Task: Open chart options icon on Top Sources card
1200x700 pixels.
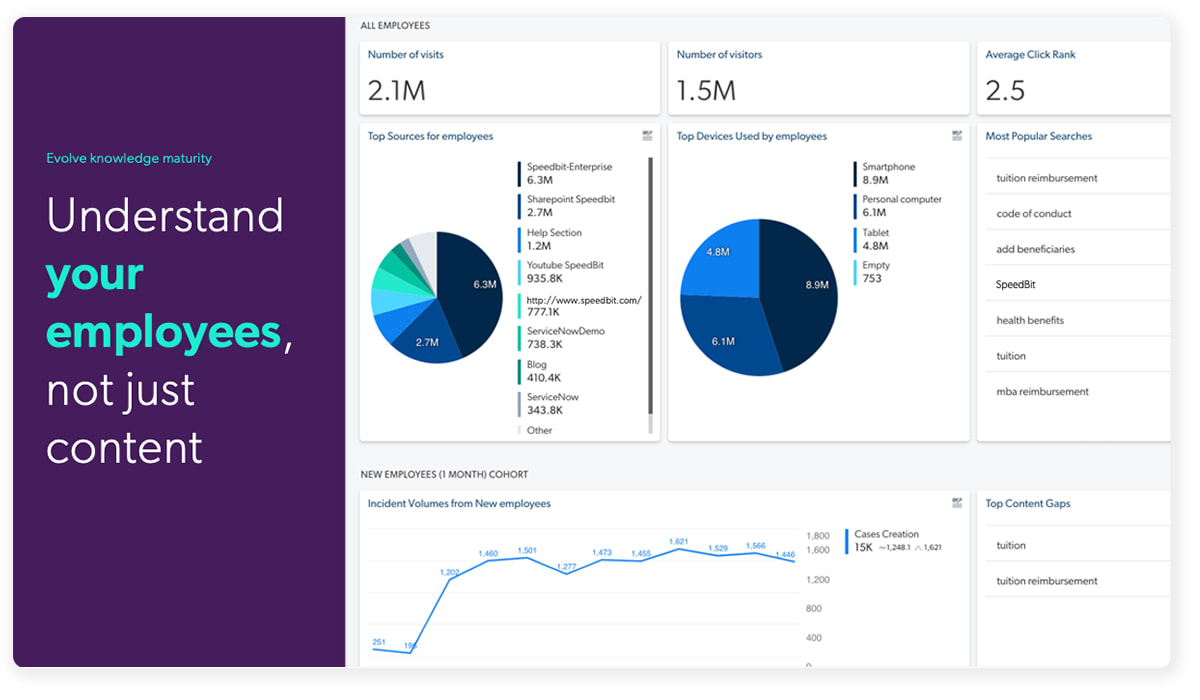Action: coord(648,135)
